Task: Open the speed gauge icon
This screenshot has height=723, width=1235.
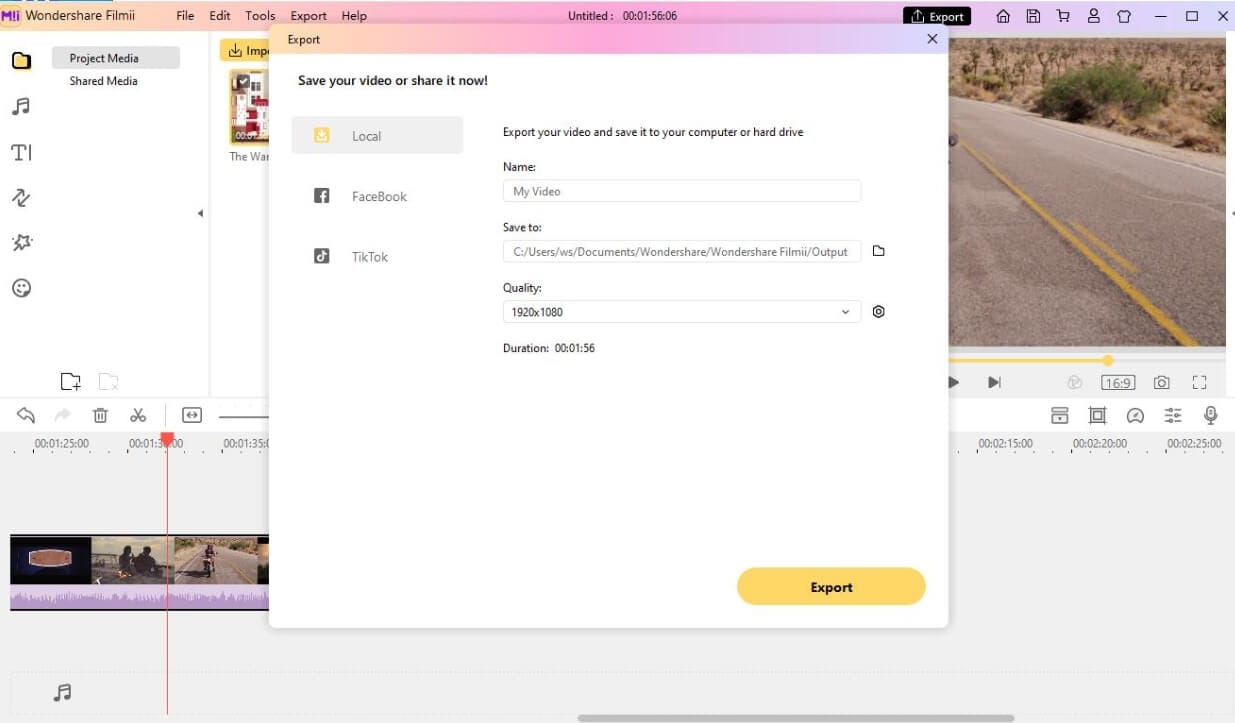Action: (x=1135, y=415)
